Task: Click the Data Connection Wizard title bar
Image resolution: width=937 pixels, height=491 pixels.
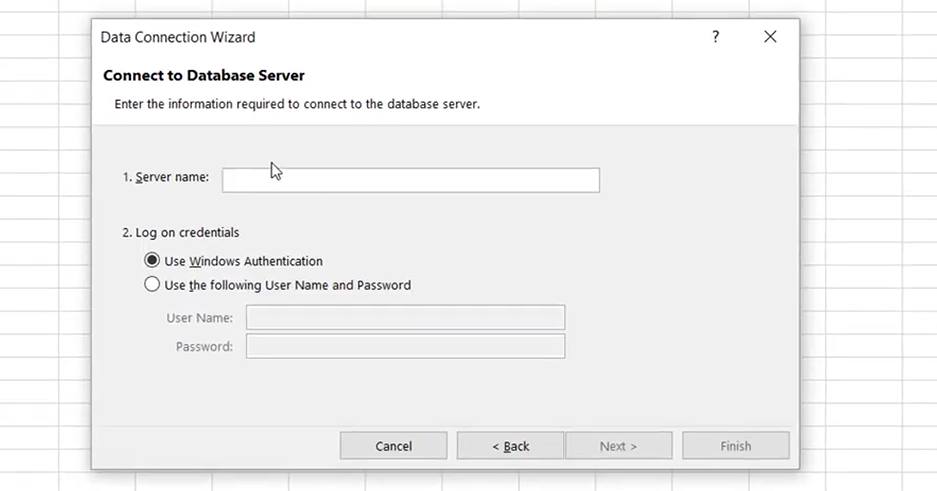Action: pyautogui.click(x=400, y=37)
